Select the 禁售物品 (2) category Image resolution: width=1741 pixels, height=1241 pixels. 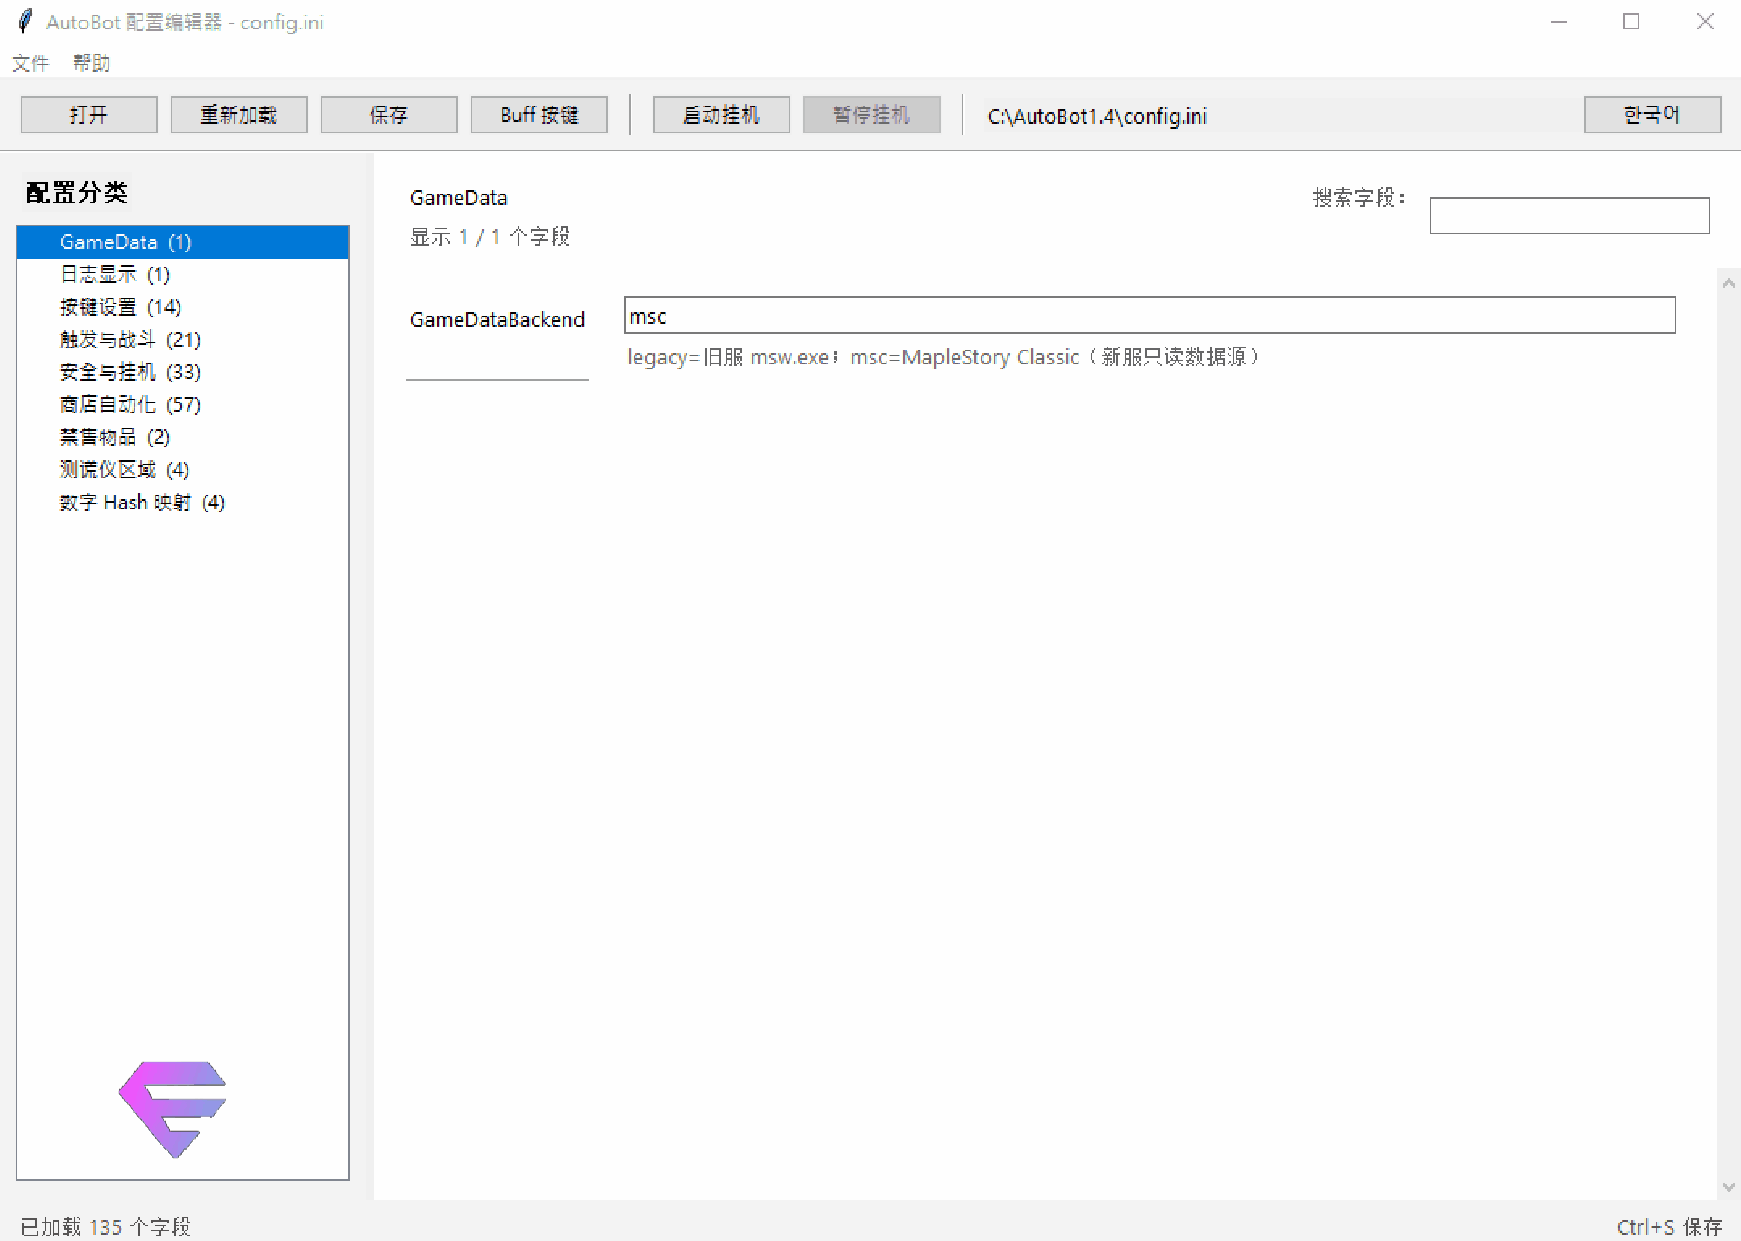tap(183, 437)
